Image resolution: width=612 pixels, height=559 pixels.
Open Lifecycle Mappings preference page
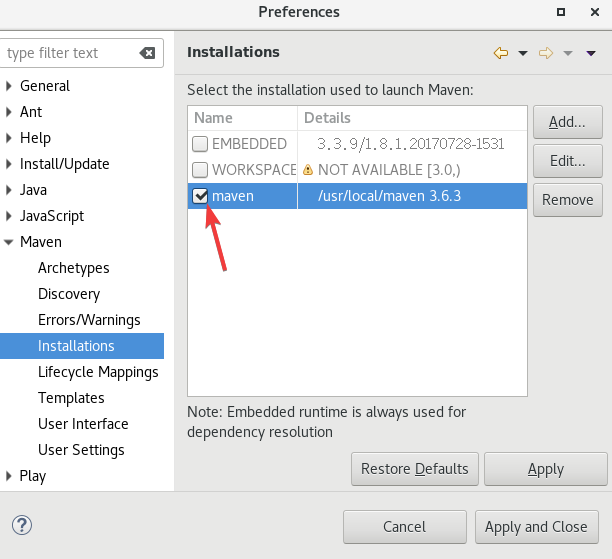(x=98, y=372)
